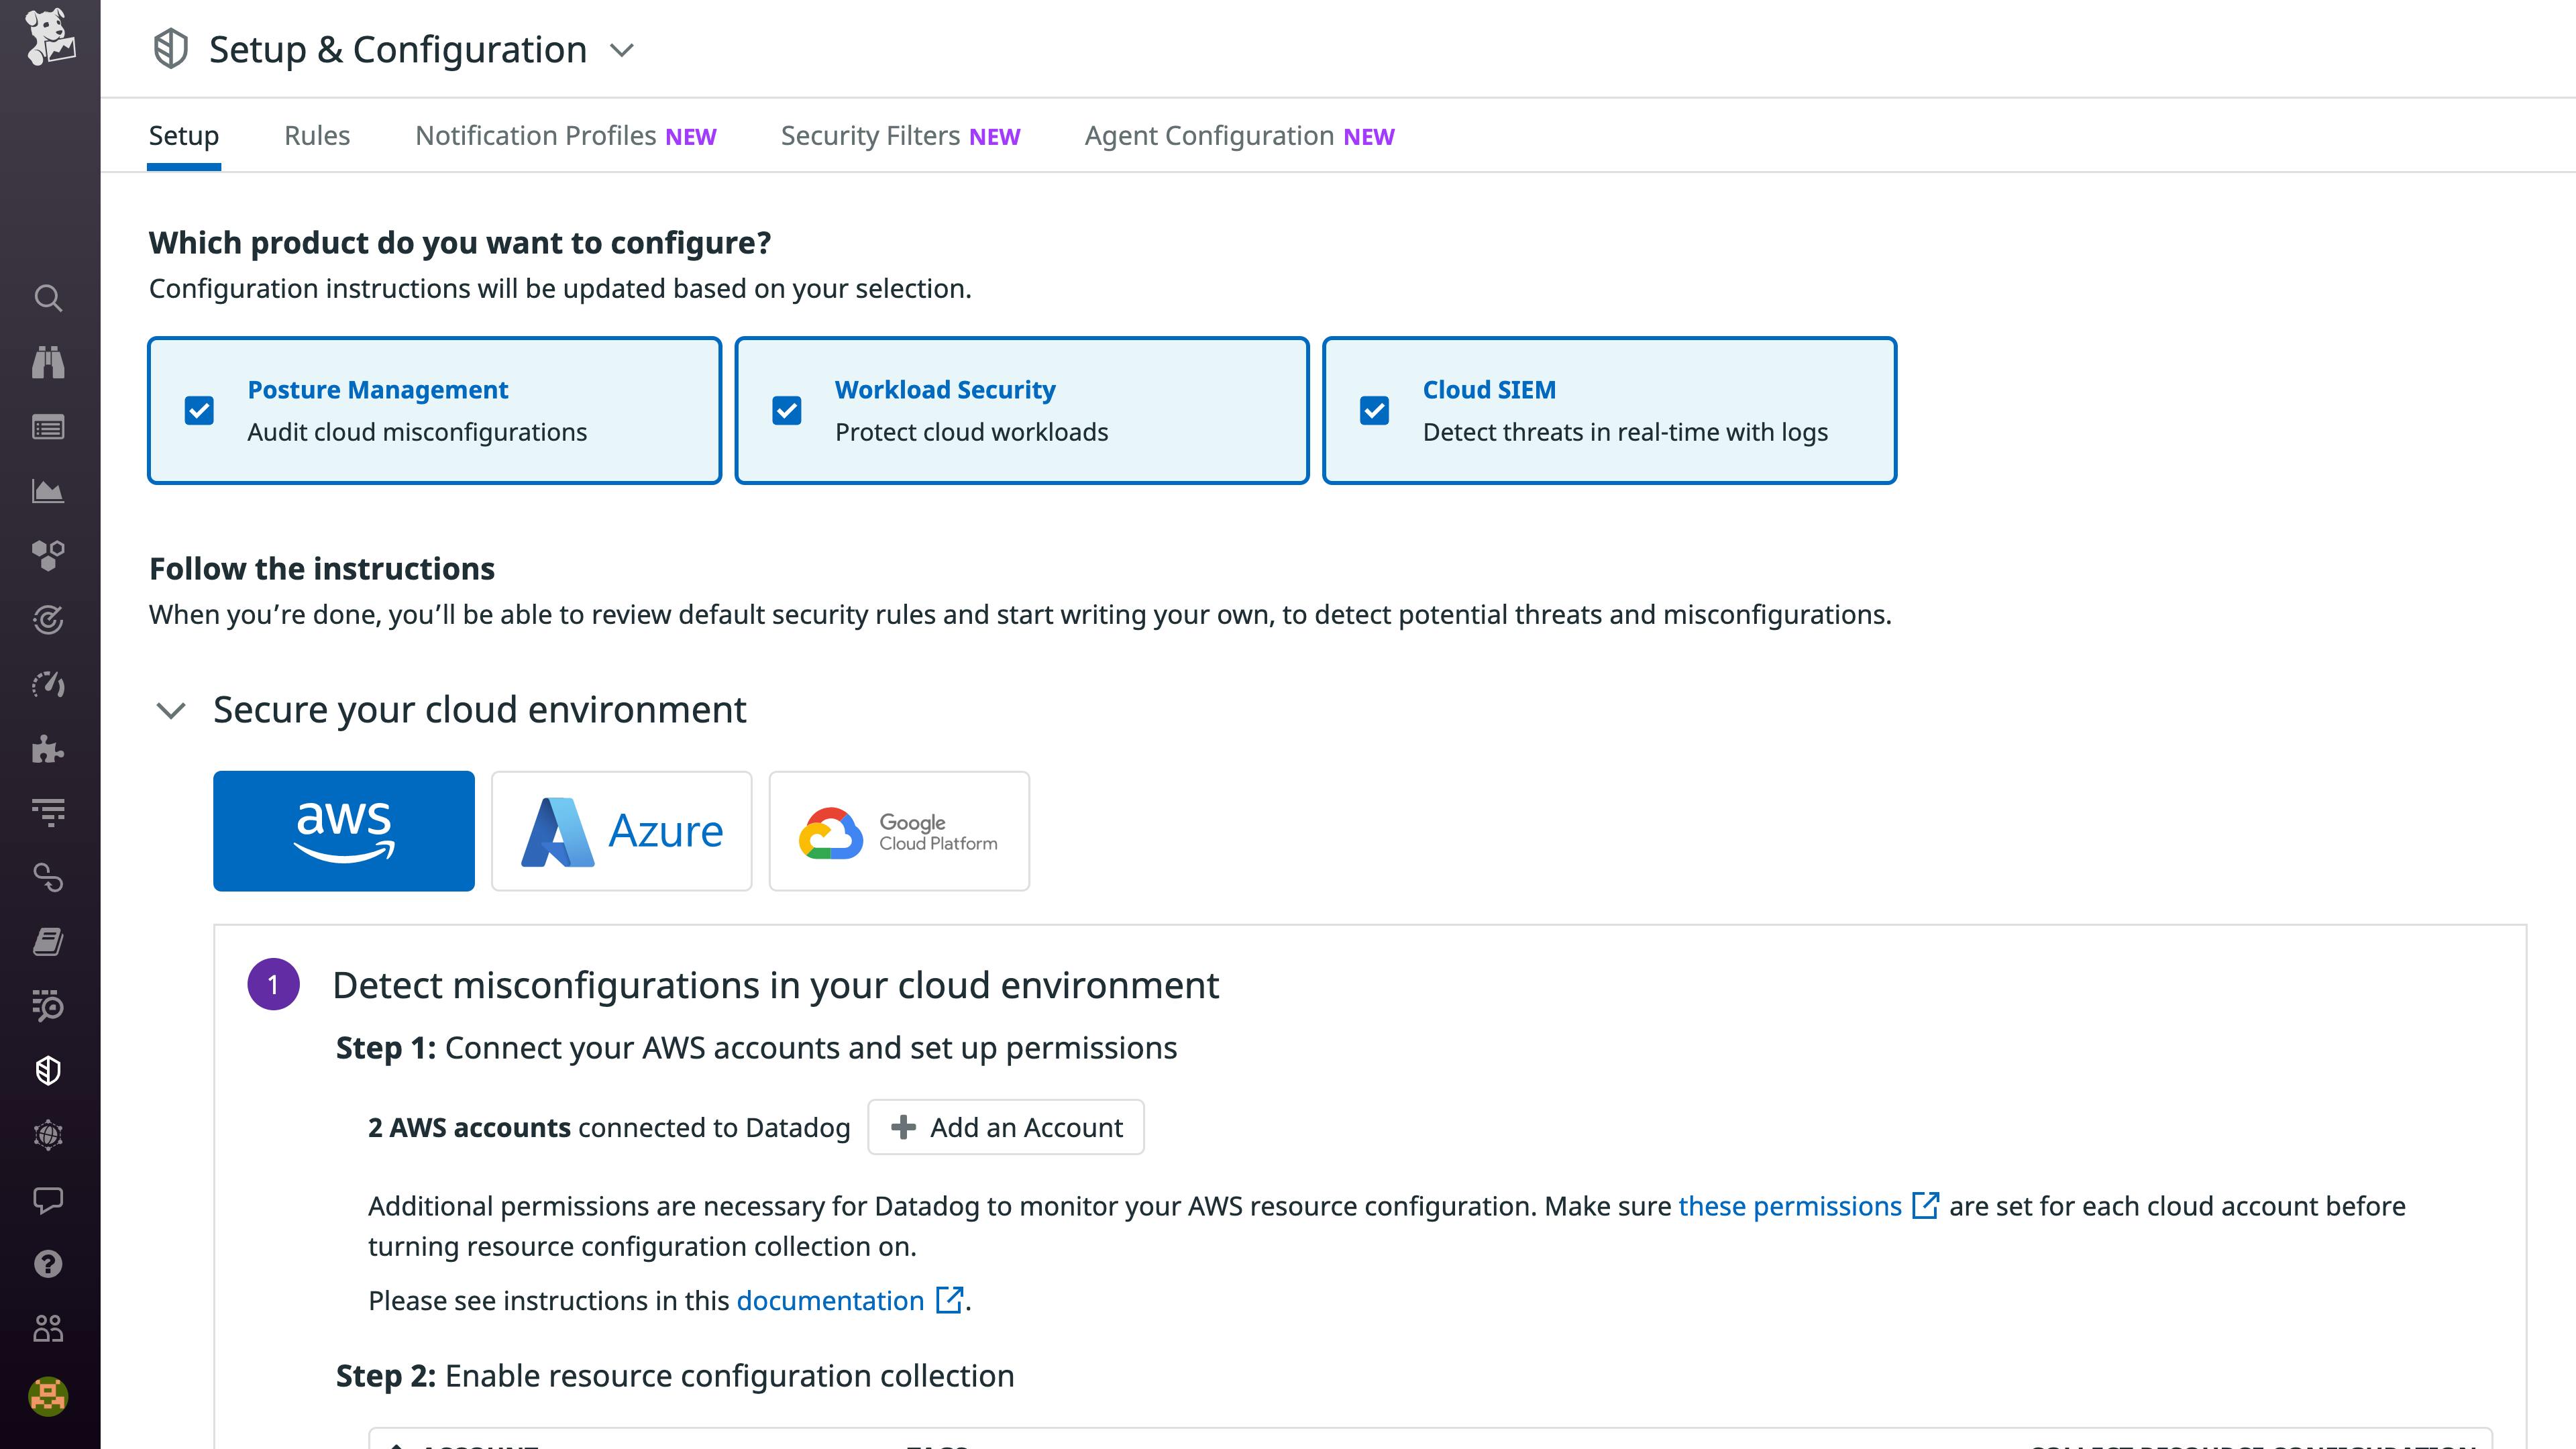Viewport: 2576px width, 1449px height.
Task: Select the Events icon in the sidebar
Action: tap(49, 427)
